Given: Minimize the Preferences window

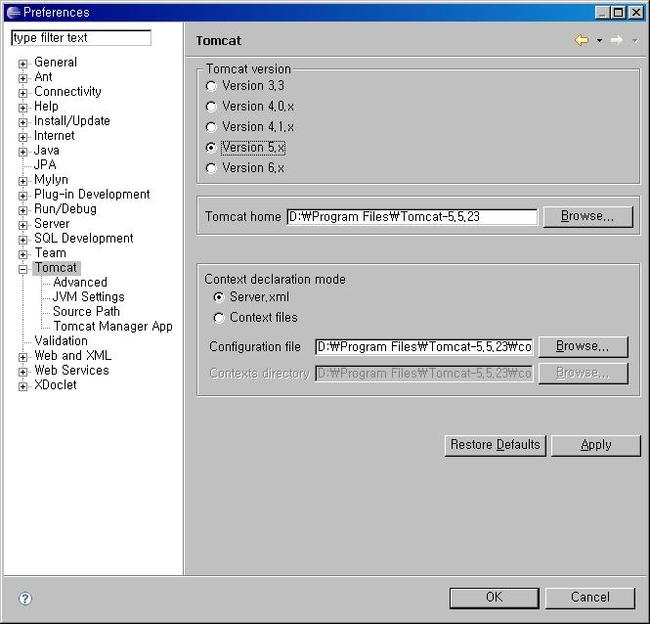Looking at the screenshot, I should (603, 12).
